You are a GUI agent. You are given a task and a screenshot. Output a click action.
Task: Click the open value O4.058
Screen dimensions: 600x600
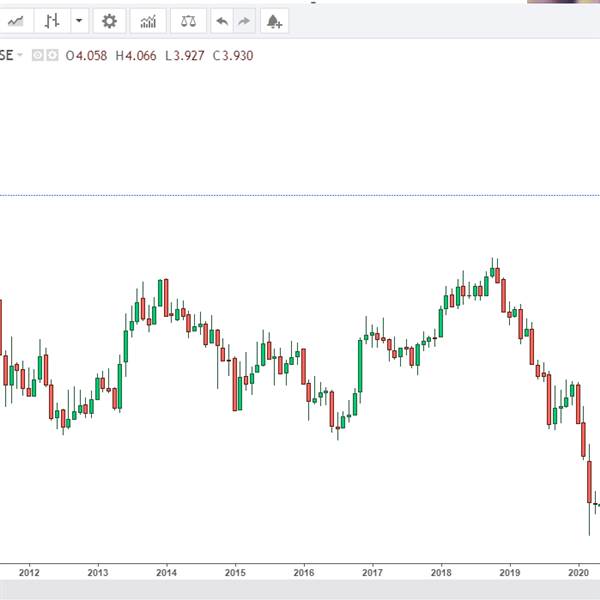pyautogui.click(x=86, y=56)
